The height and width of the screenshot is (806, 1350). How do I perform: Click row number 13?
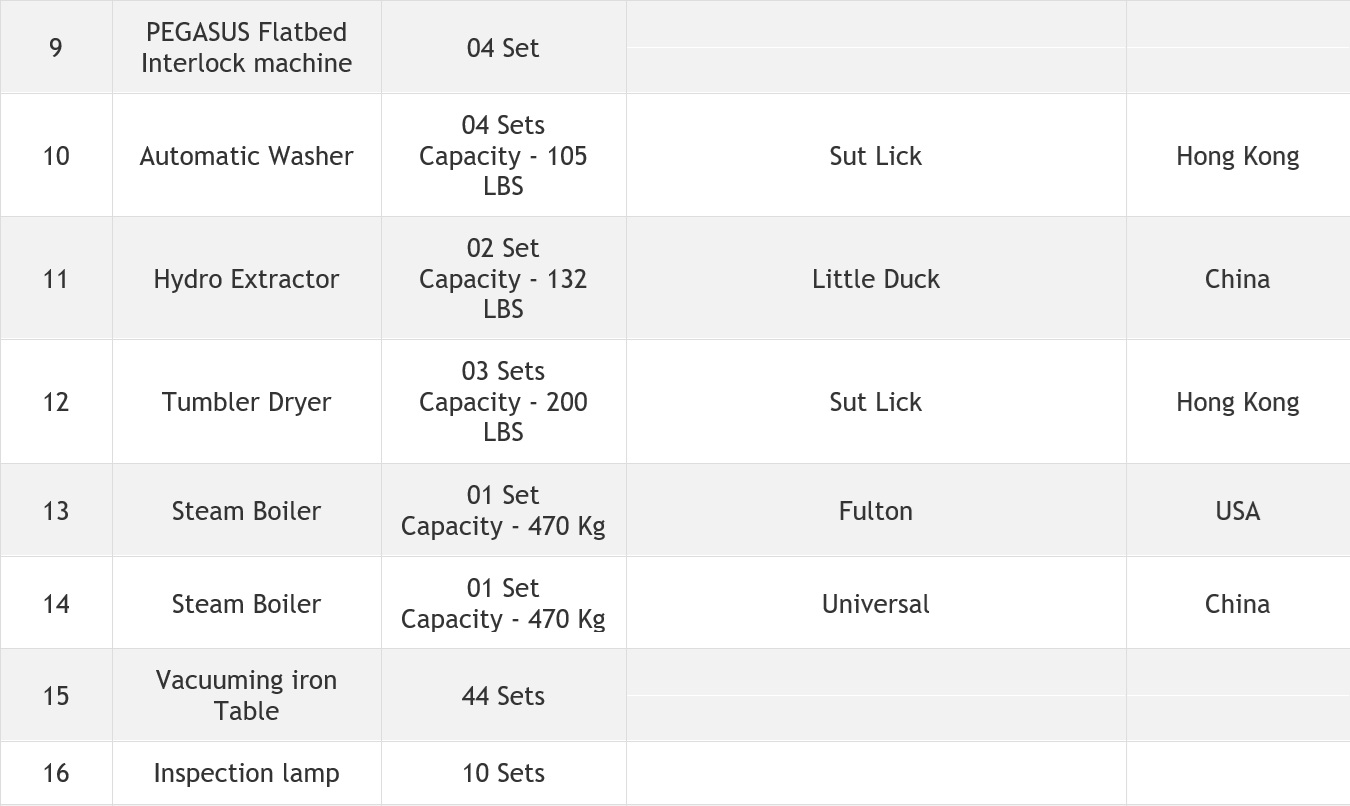point(56,511)
